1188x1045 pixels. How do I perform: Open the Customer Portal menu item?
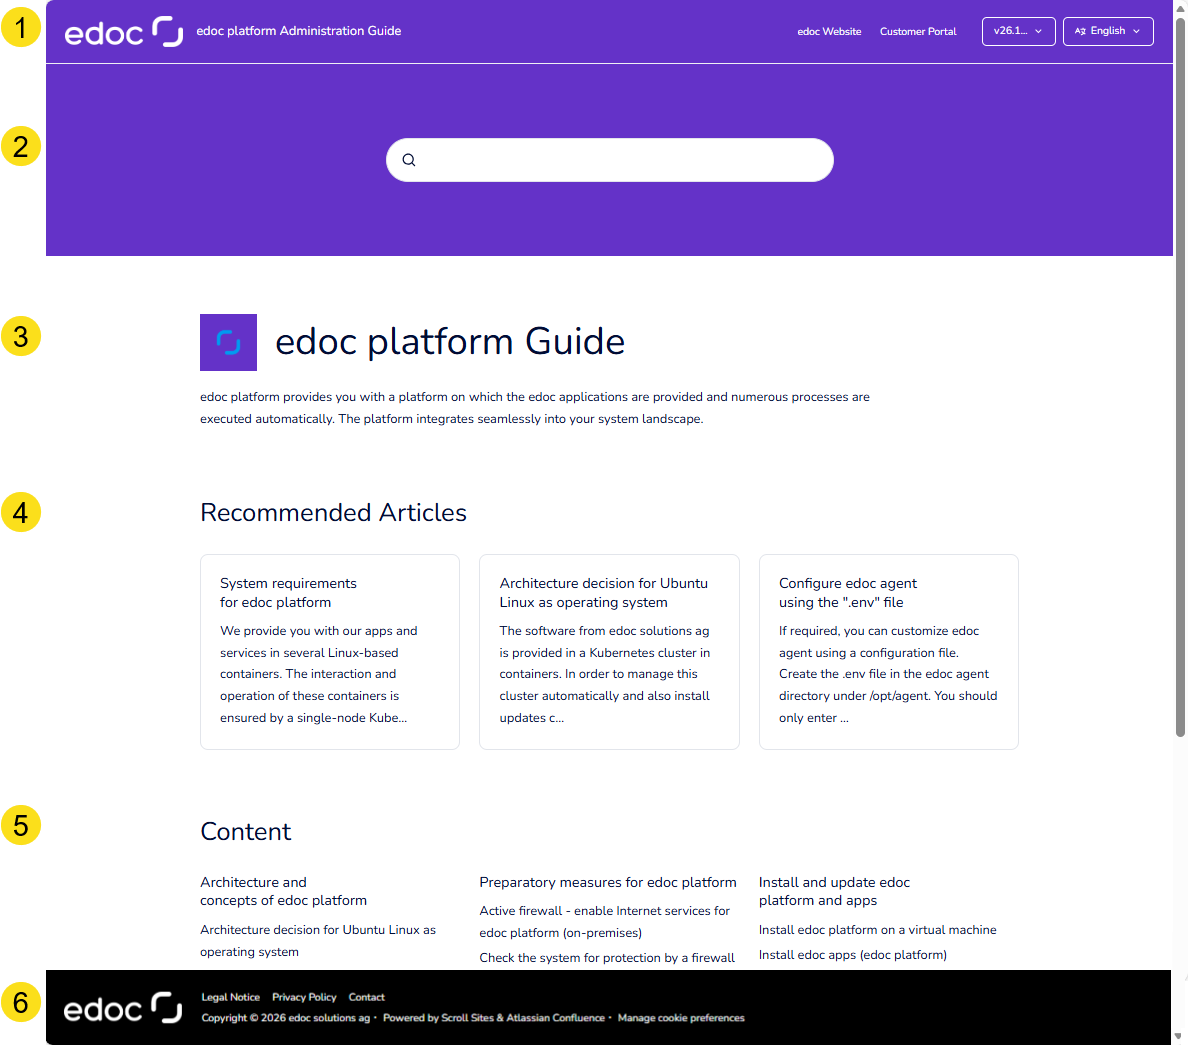coord(917,31)
